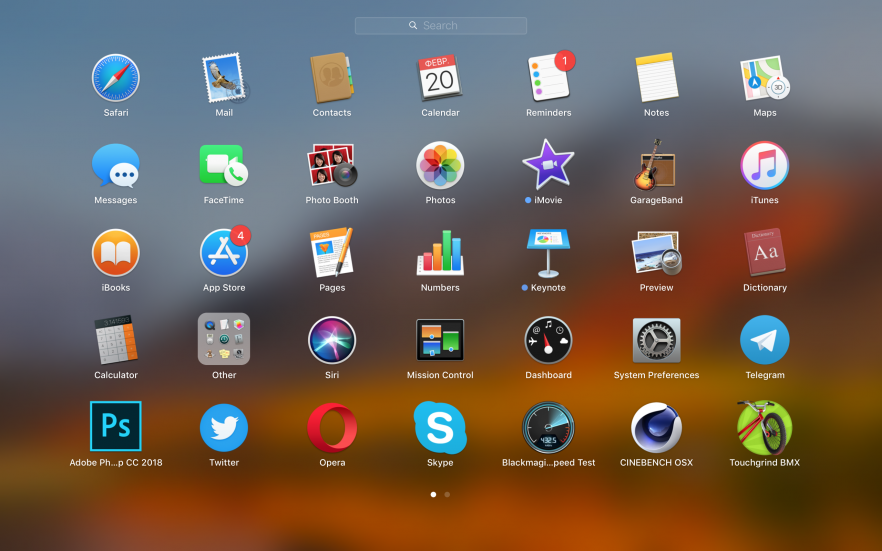Launch Telegram
This screenshot has width=882, height=551.
coord(764,340)
